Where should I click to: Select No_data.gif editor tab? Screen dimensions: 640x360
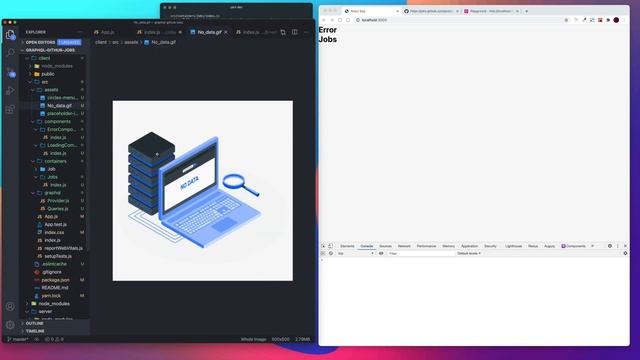click(x=209, y=32)
